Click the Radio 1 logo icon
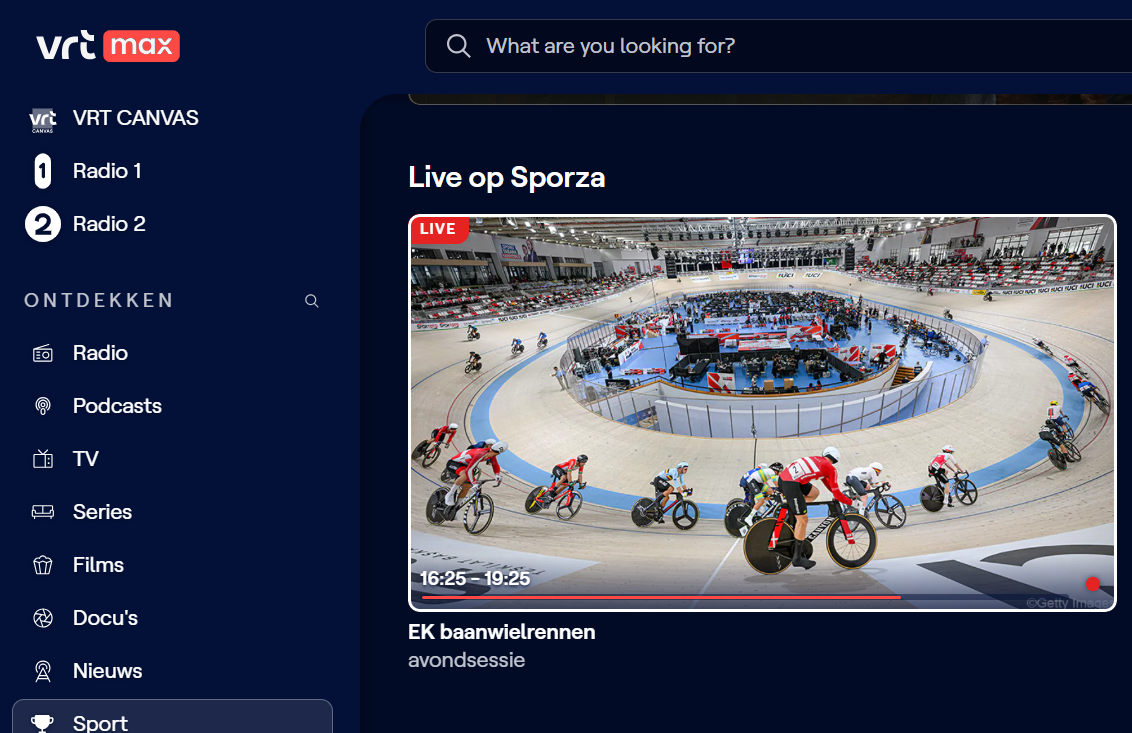The height and width of the screenshot is (733, 1132). coord(43,171)
